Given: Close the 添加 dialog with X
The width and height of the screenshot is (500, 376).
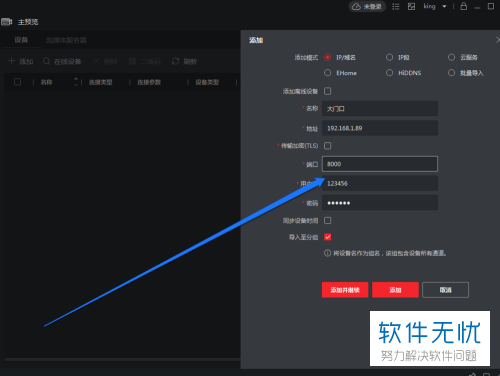Looking at the screenshot, I should [x=498, y=40].
